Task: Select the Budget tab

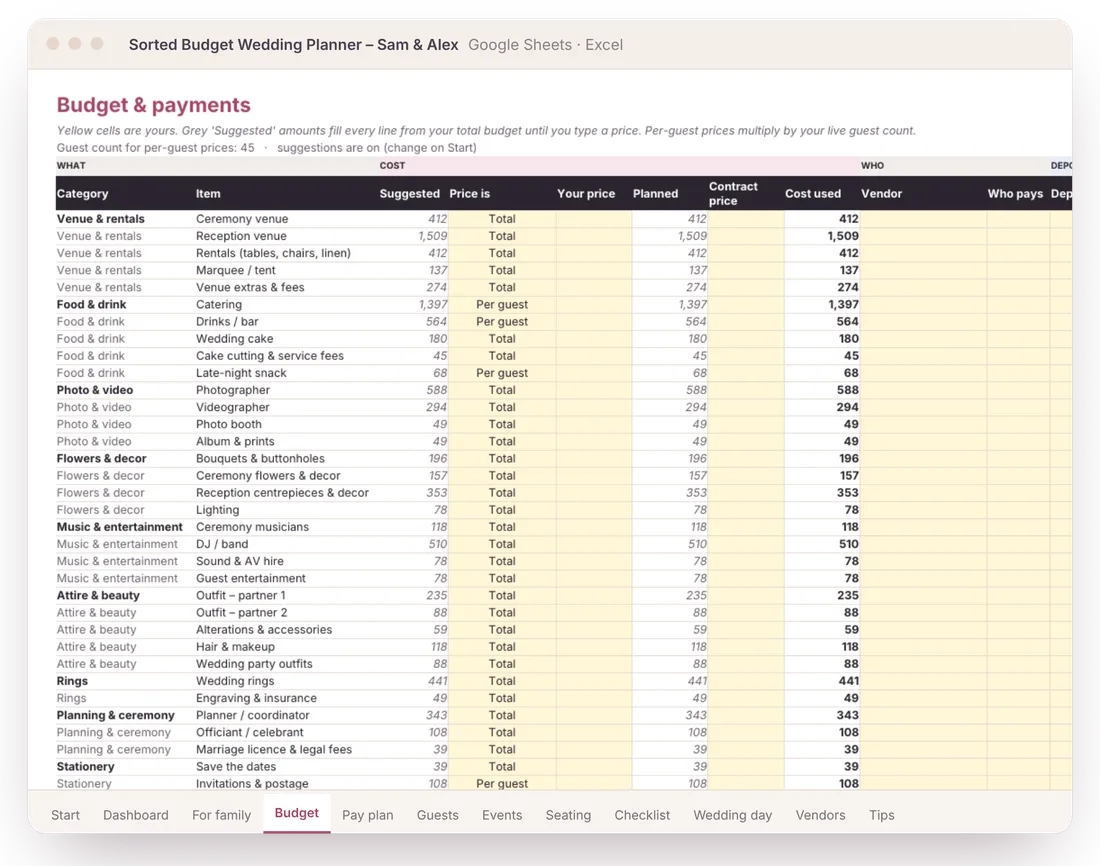Action: point(297,813)
